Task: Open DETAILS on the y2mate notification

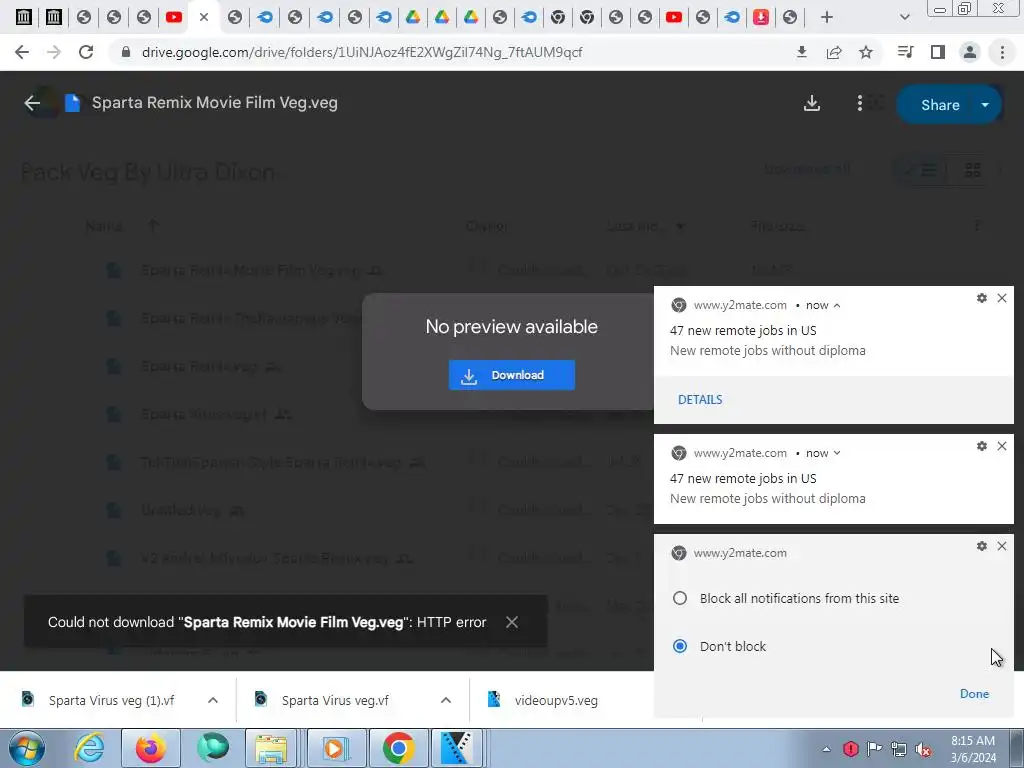Action: (x=699, y=400)
